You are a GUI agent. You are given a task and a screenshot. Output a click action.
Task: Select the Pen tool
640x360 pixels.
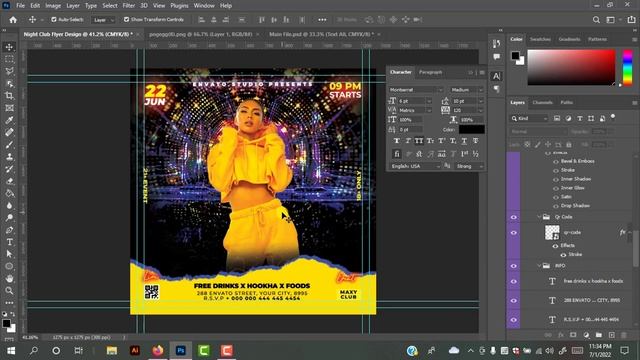point(9,230)
